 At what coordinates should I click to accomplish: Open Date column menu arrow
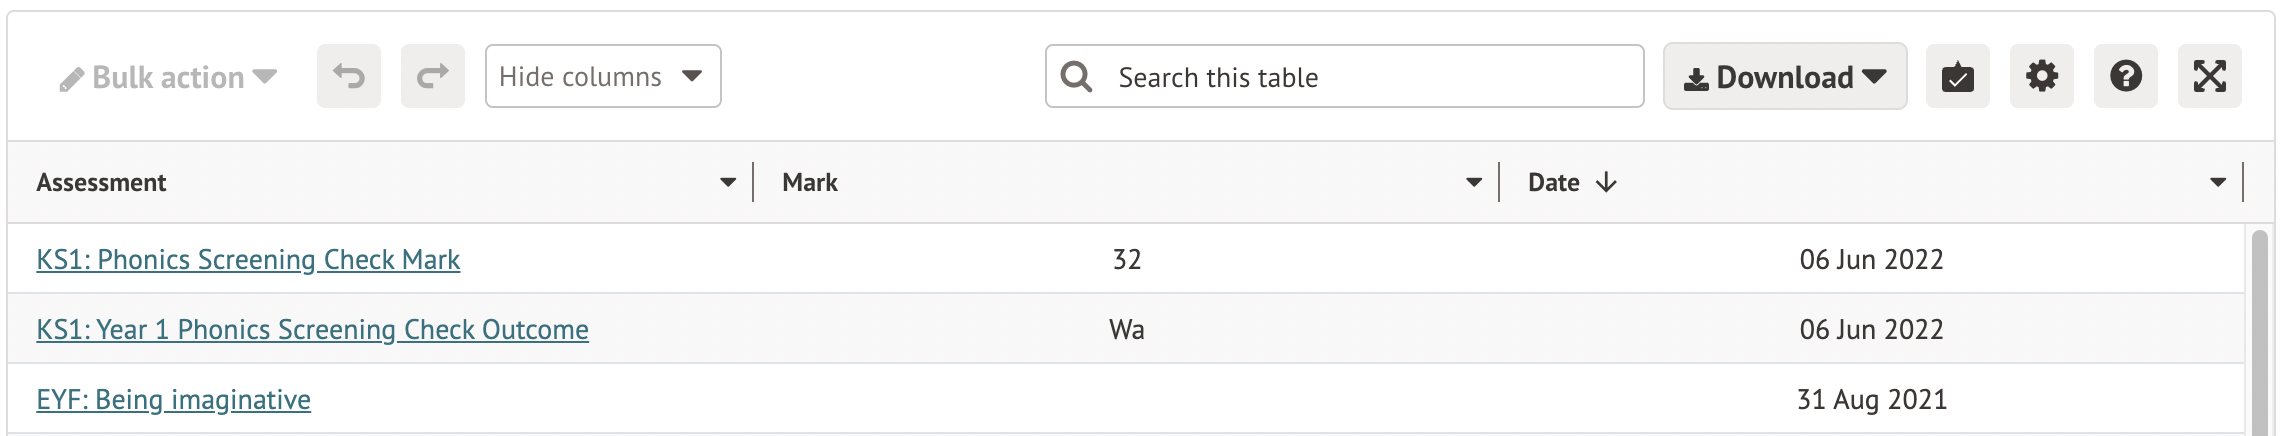coord(2218,182)
